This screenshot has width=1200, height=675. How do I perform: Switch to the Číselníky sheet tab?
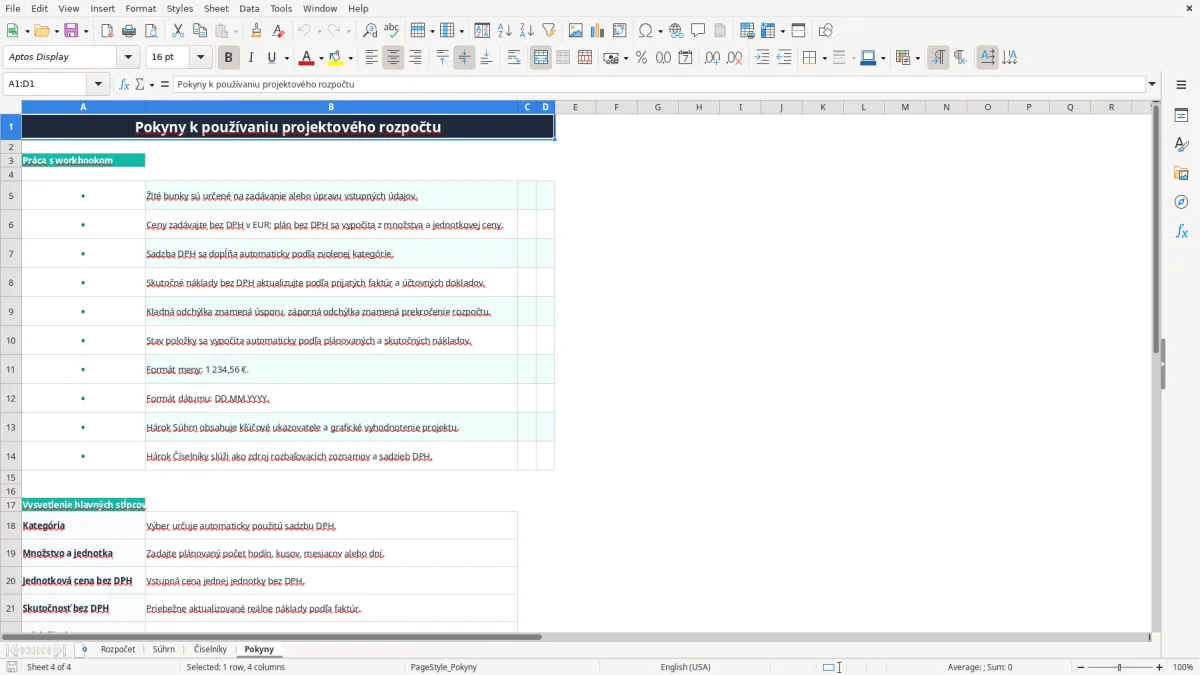210,649
